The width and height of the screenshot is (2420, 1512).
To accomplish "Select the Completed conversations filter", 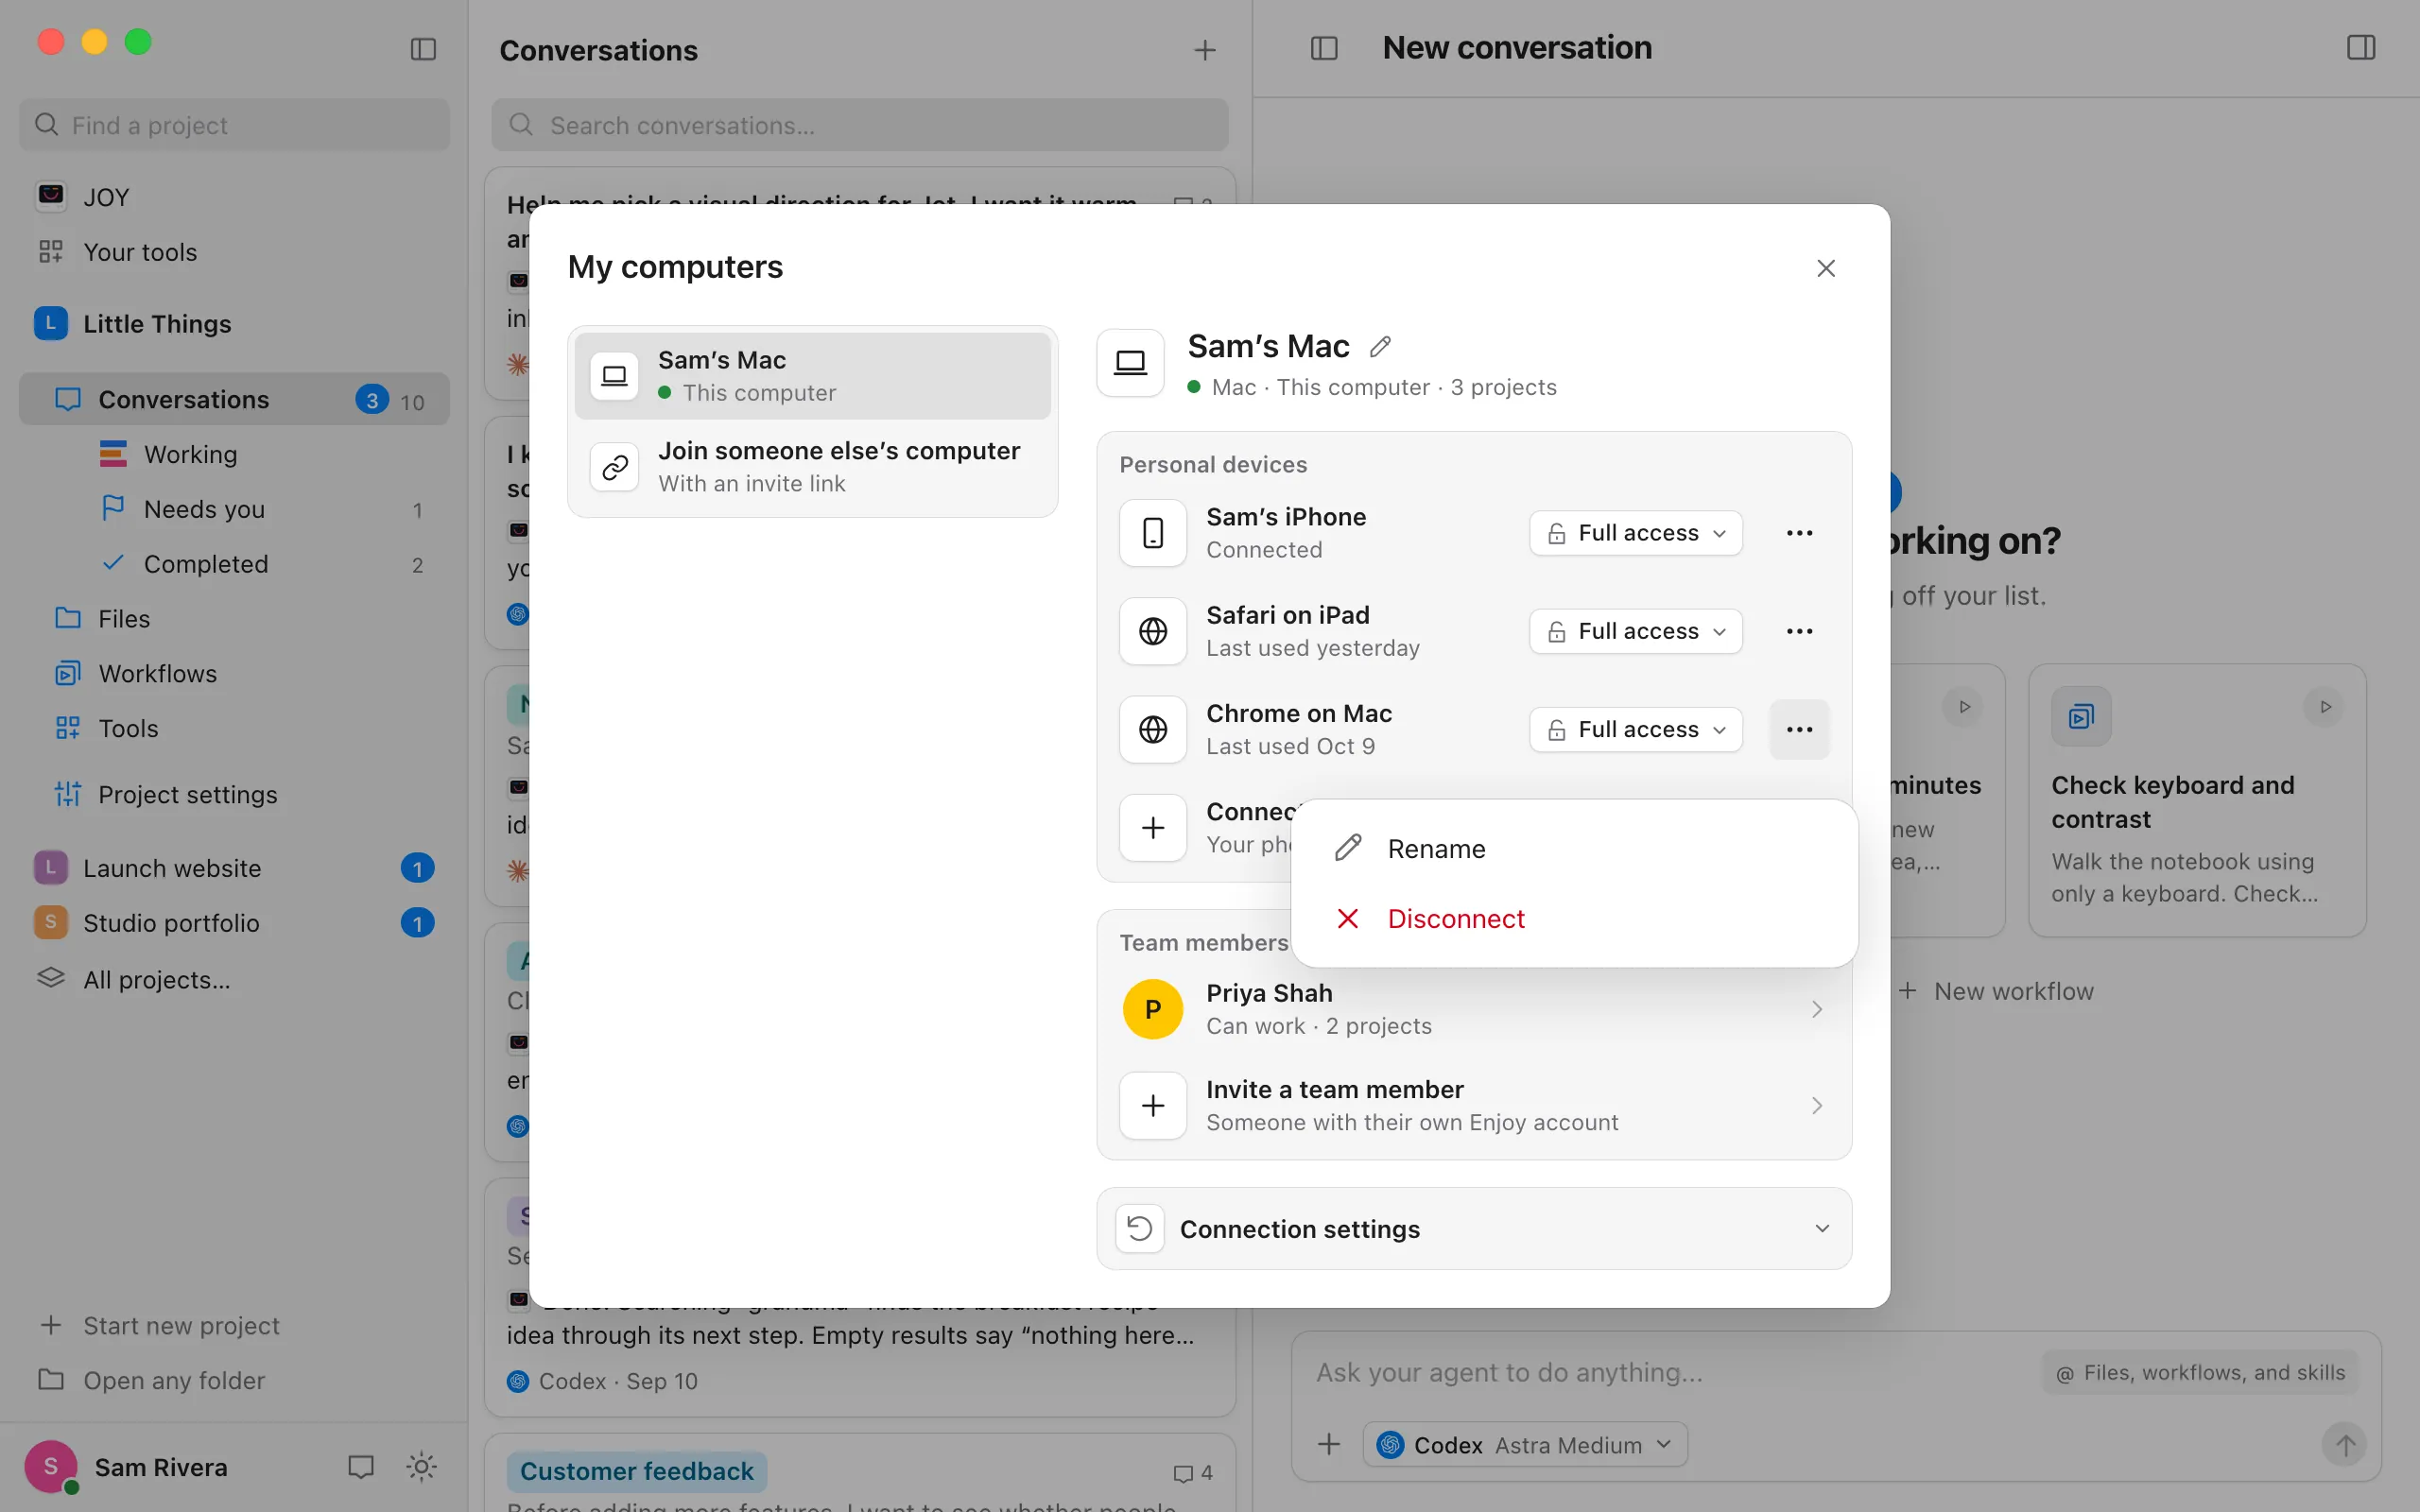I will click(x=234, y=565).
